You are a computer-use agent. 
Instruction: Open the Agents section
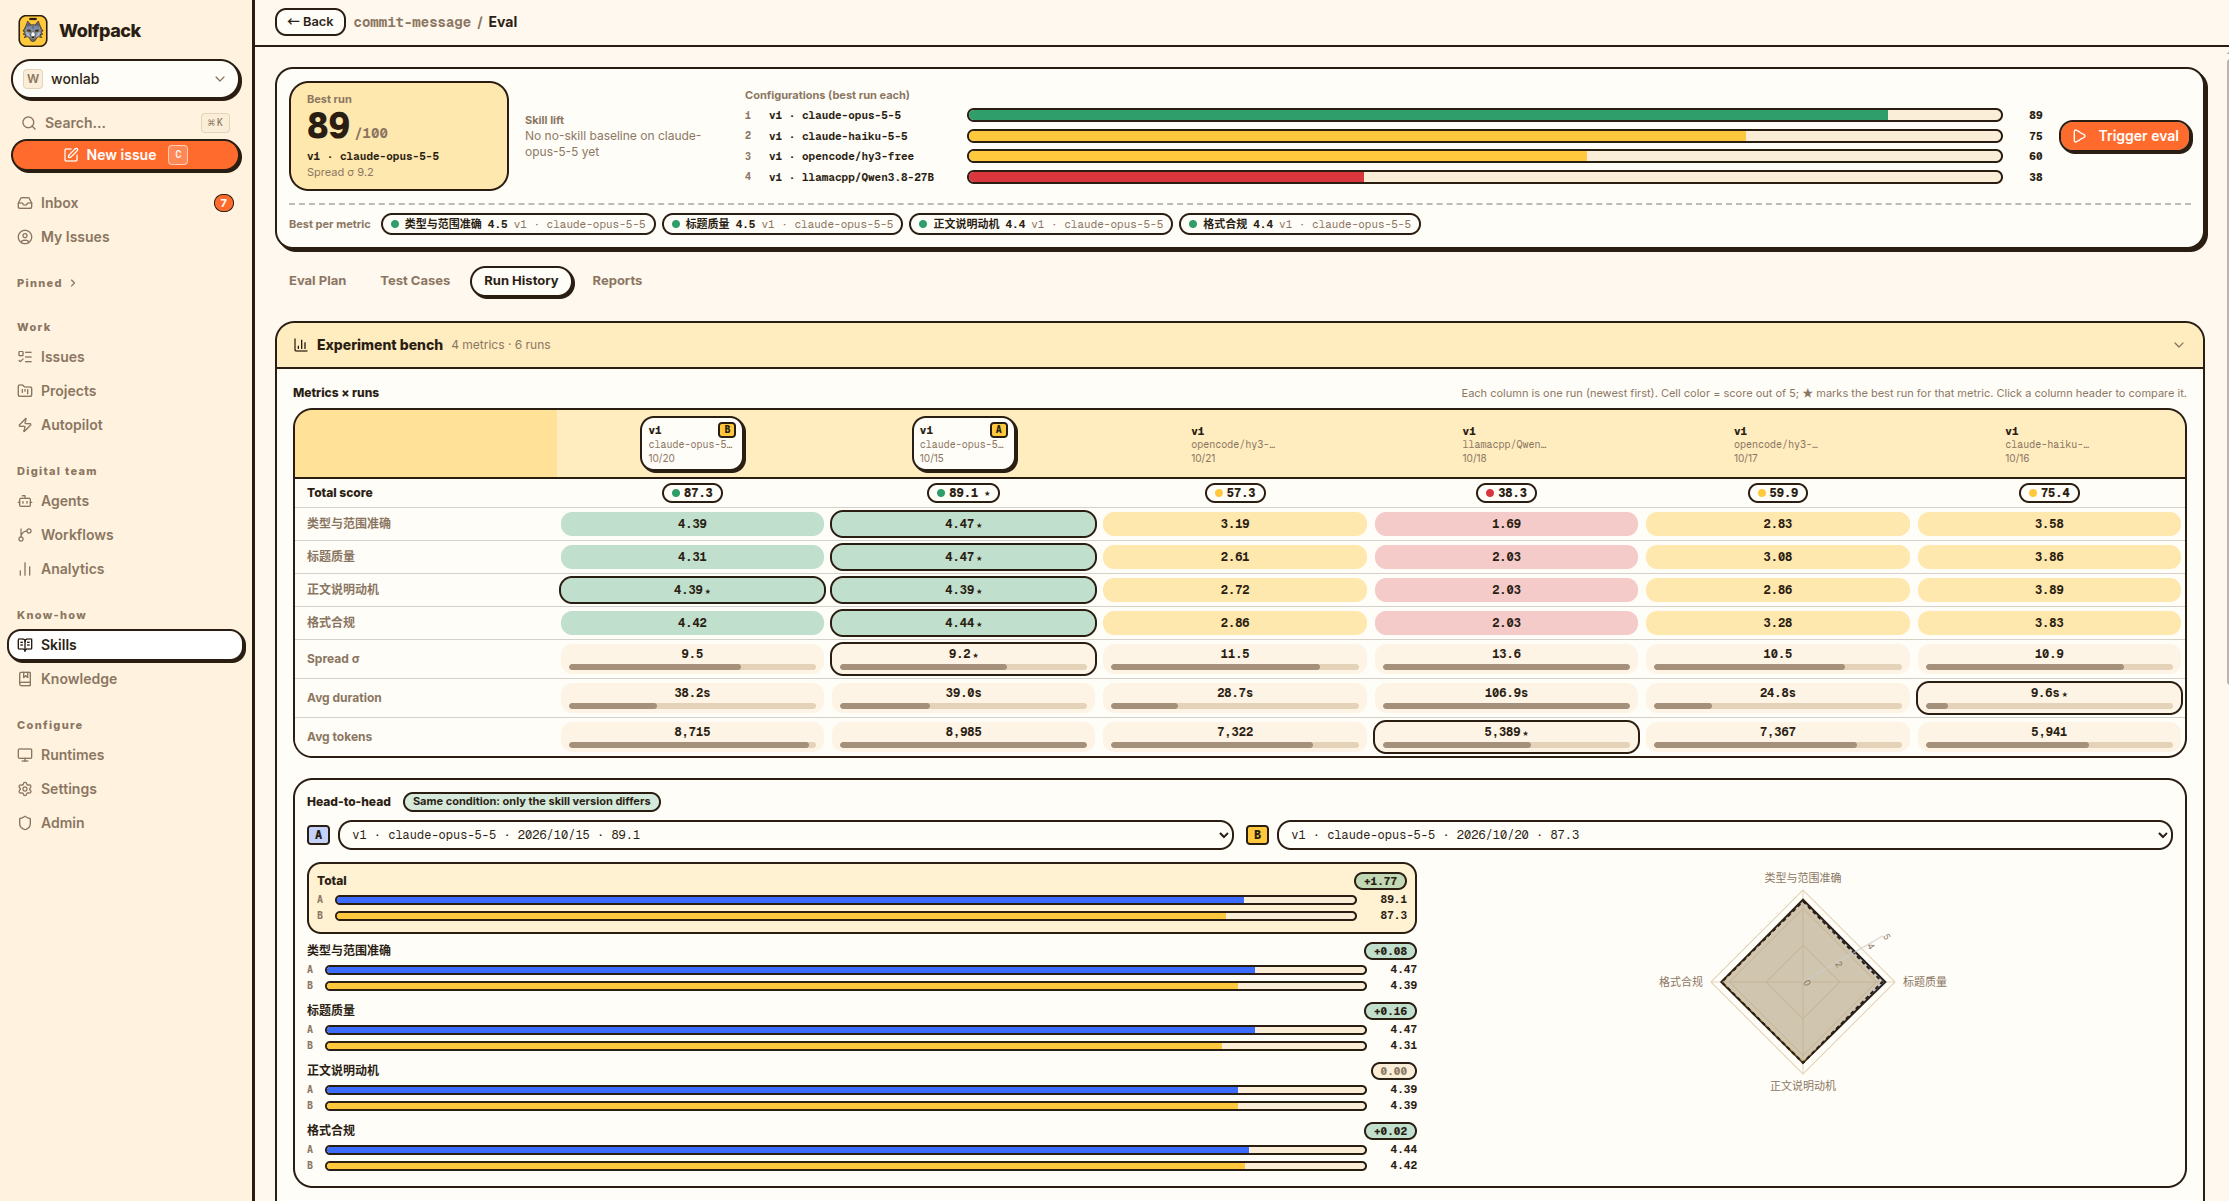click(x=126, y=501)
